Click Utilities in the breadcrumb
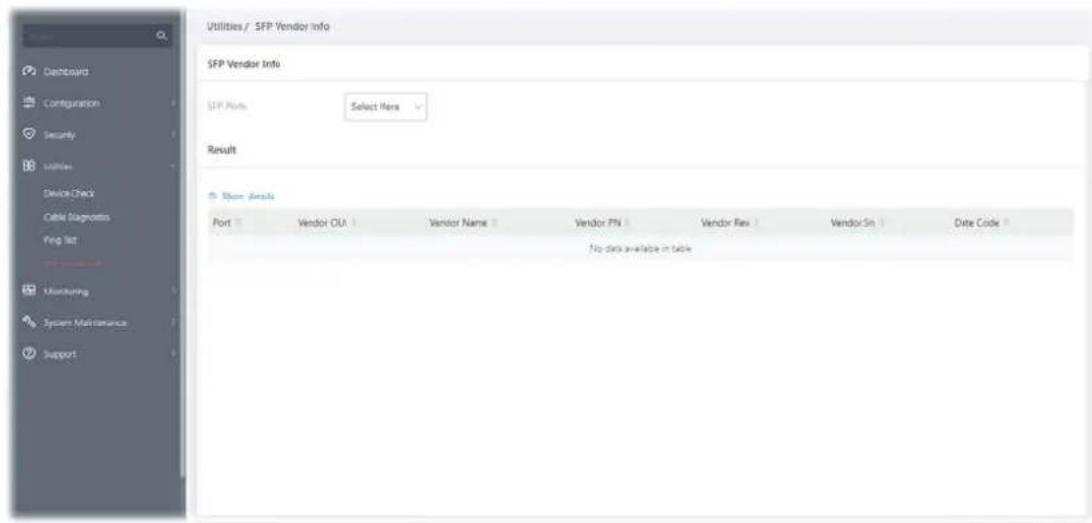The width and height of the screenshot is (1092, 523). coord(223,26)
